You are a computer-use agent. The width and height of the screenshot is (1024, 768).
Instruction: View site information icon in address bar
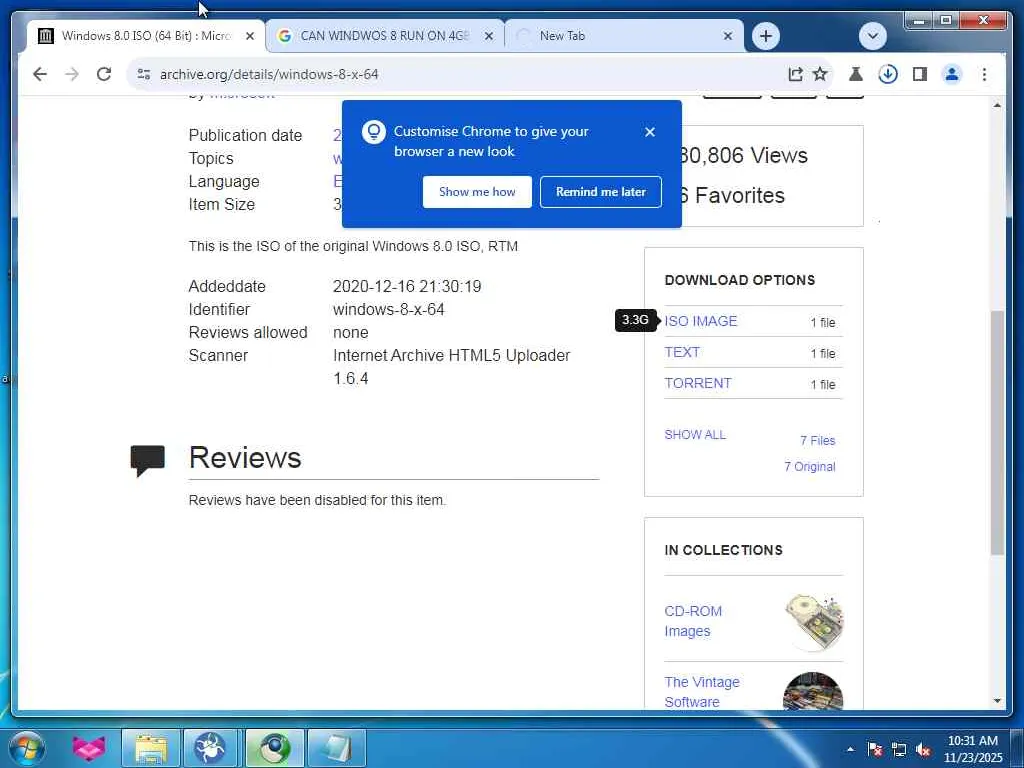point(144,74)
